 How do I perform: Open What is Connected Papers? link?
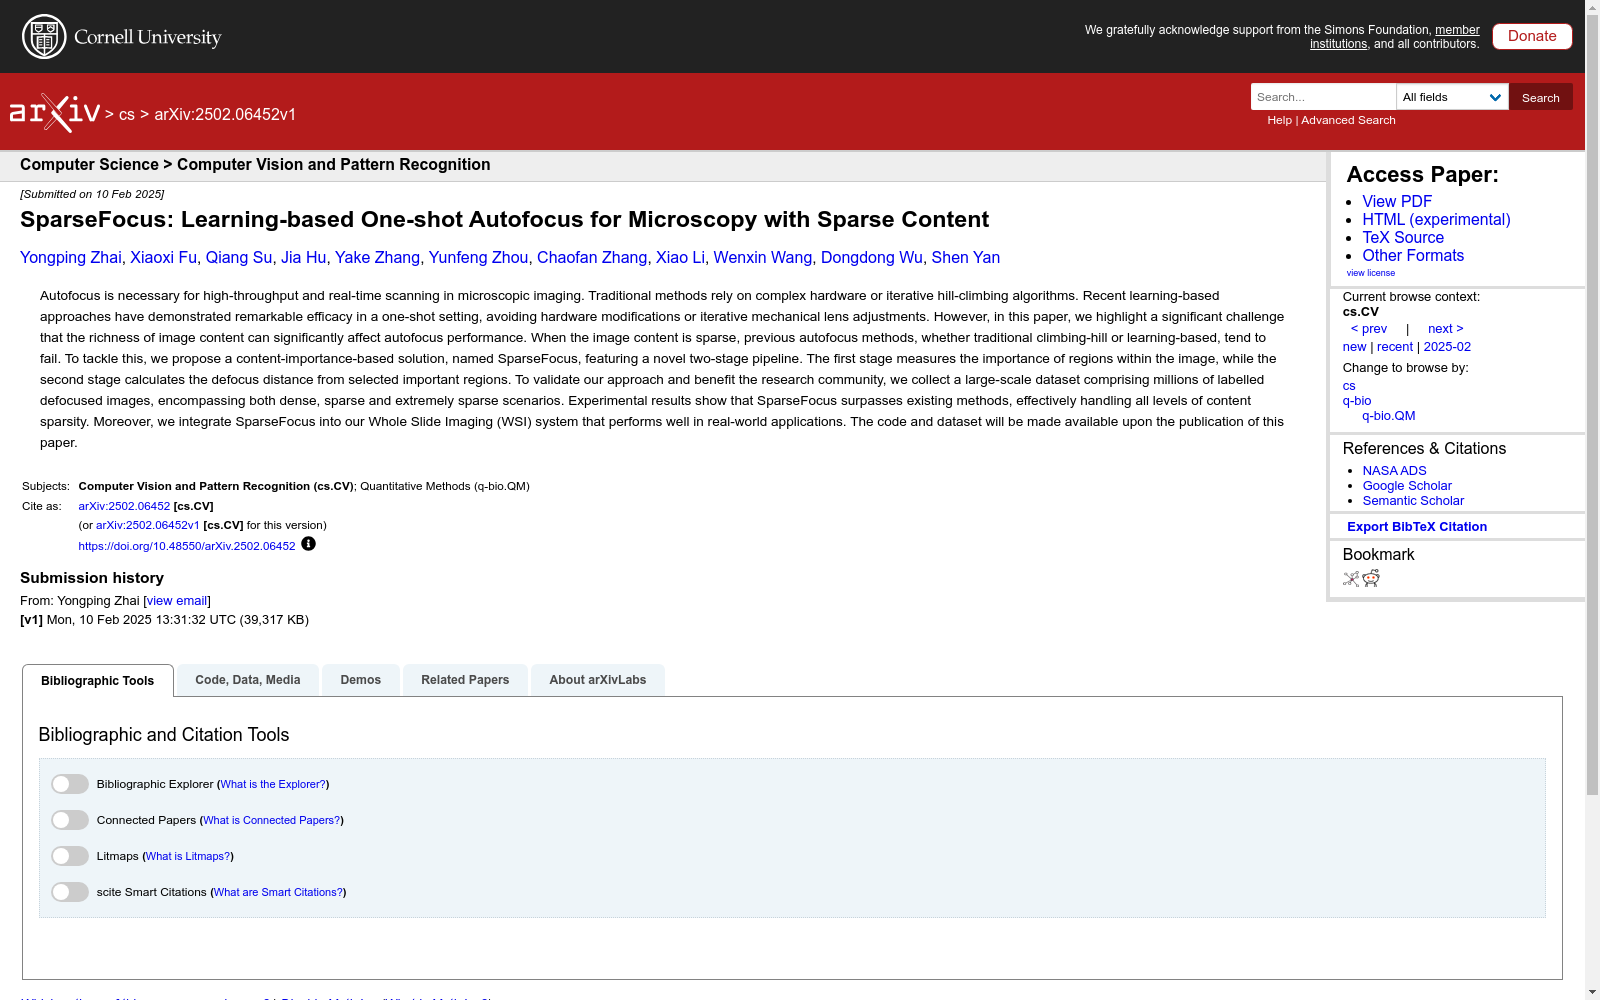point(272,821)
